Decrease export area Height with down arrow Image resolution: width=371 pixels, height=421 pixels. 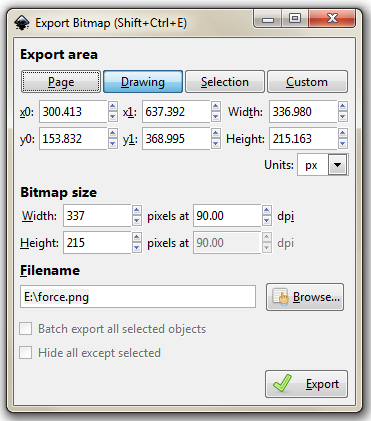pos(343,144)
